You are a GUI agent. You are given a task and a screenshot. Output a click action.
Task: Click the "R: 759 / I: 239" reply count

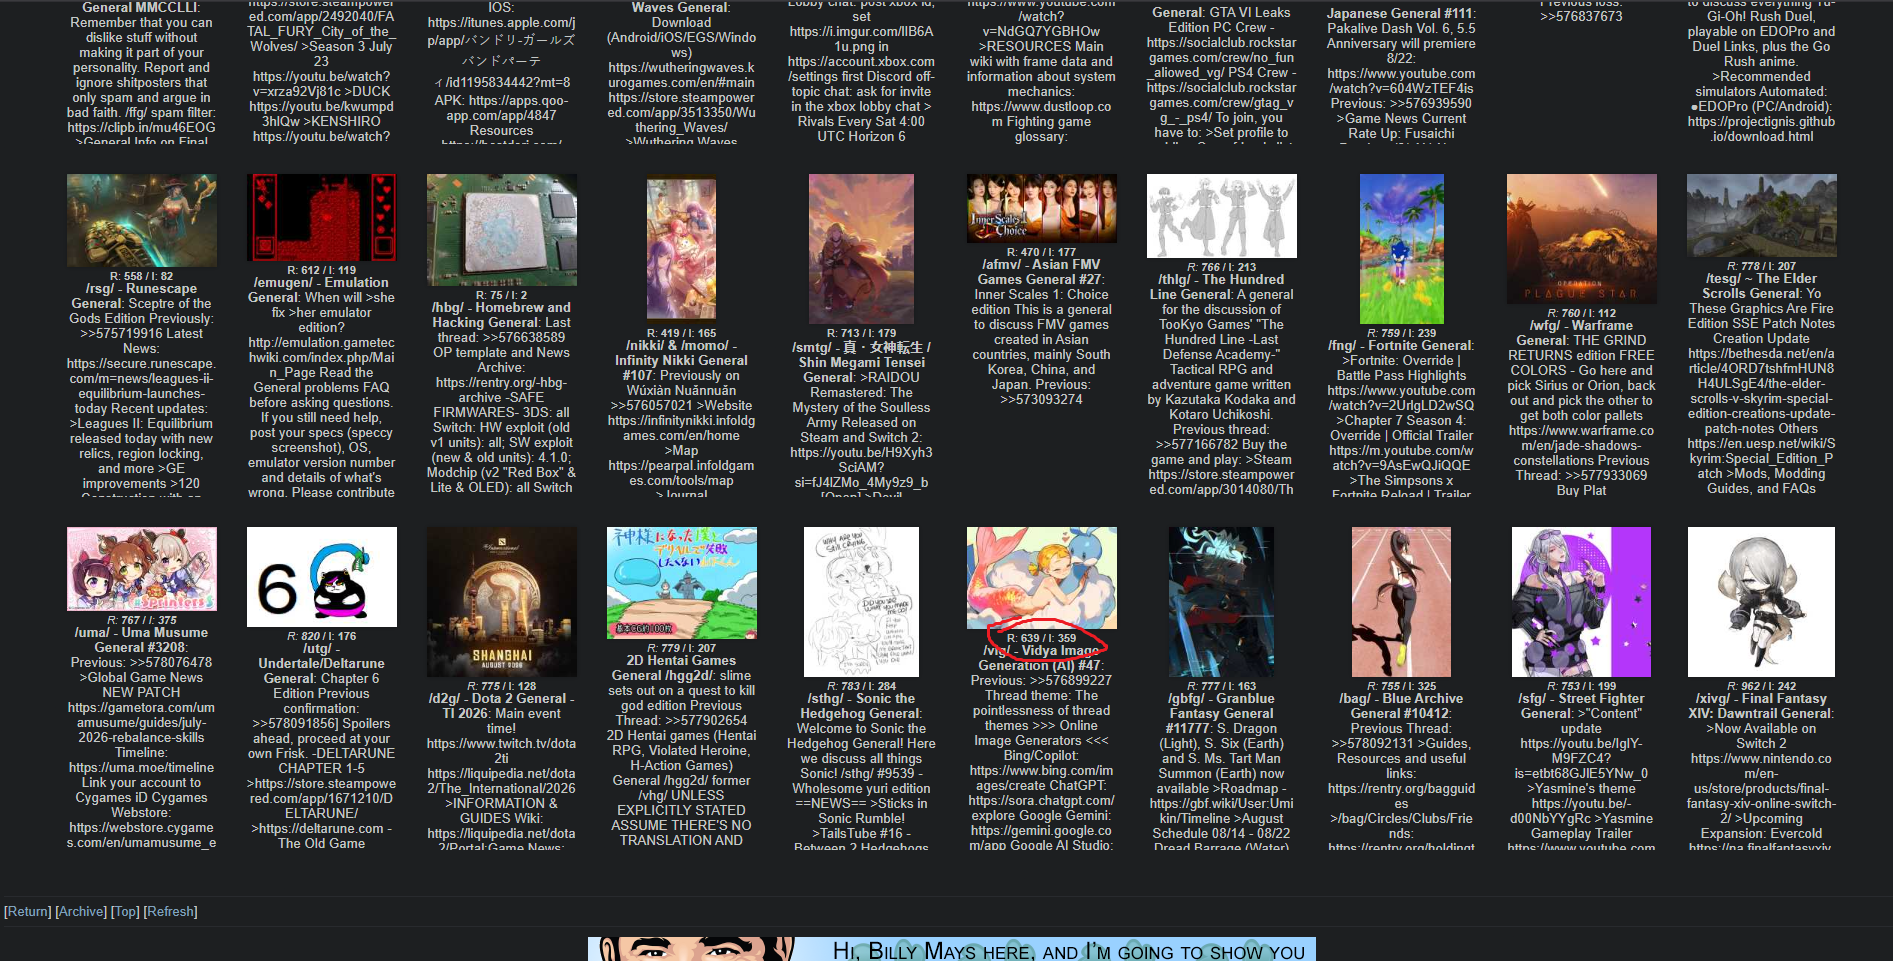[x=1401, y=333]
